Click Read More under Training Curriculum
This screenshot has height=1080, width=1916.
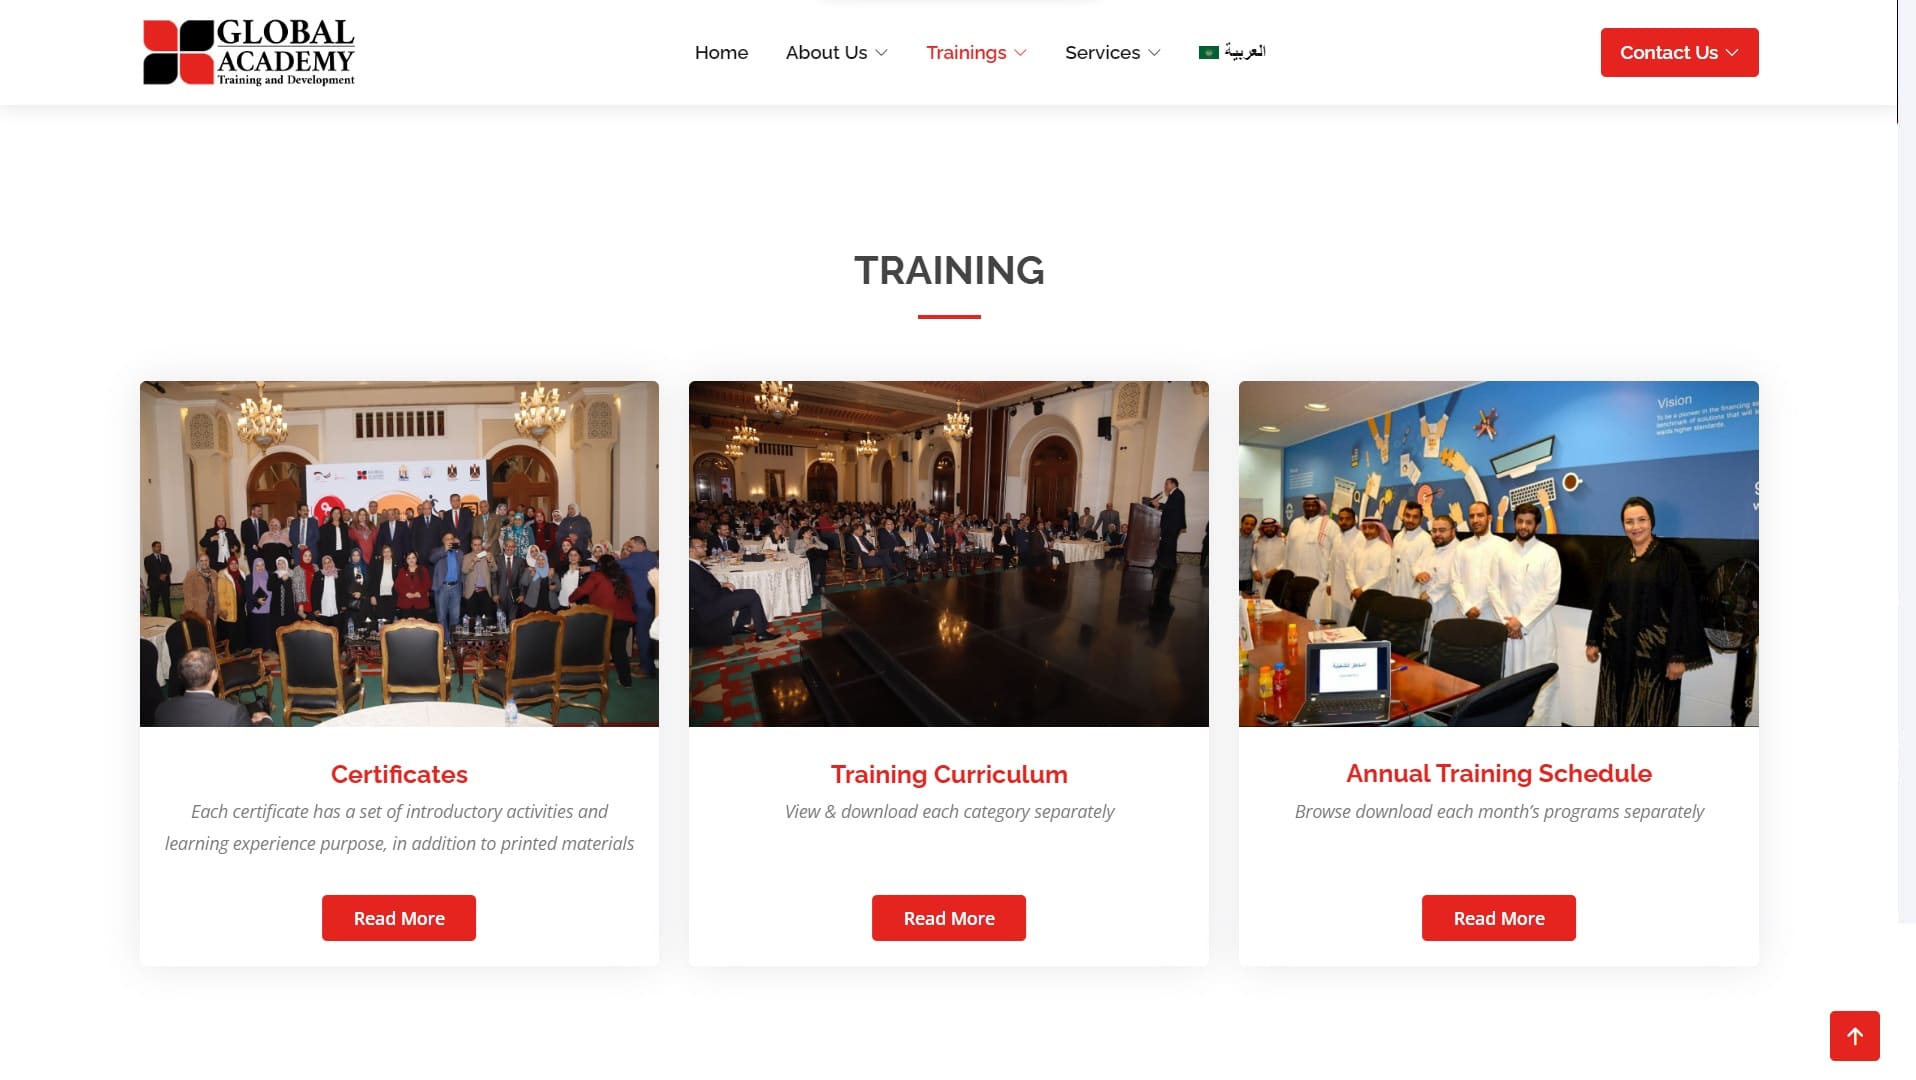[949, 918]
